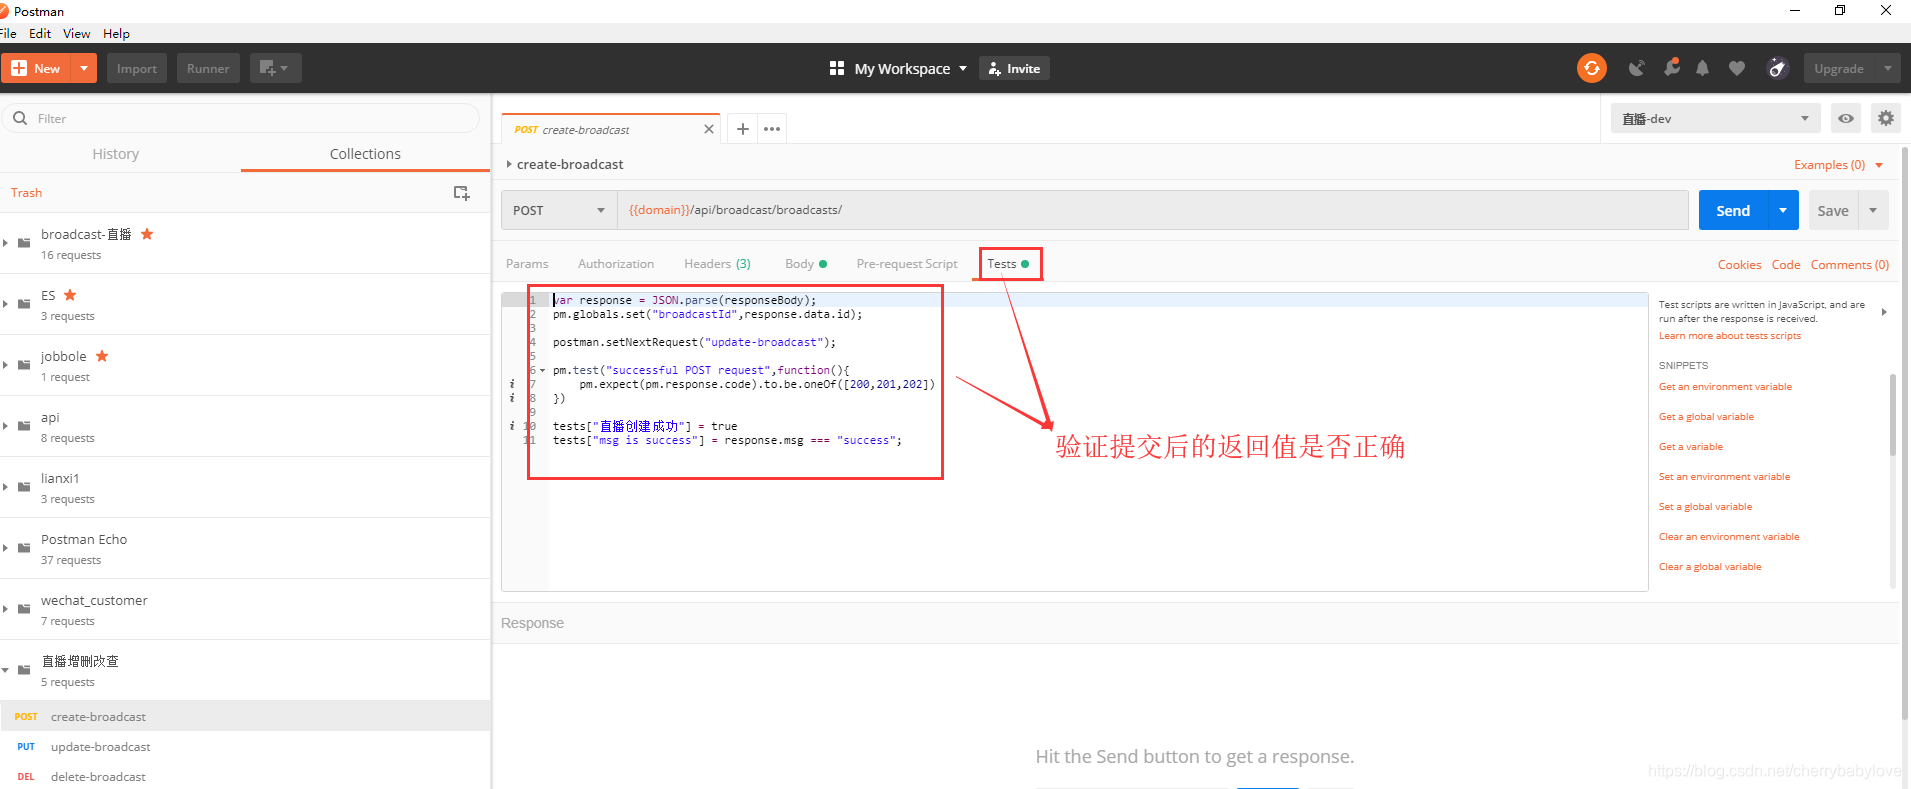Open the satellite capture requests icon
Screen dimensions: 1911x789
(x=1636, y=68)
